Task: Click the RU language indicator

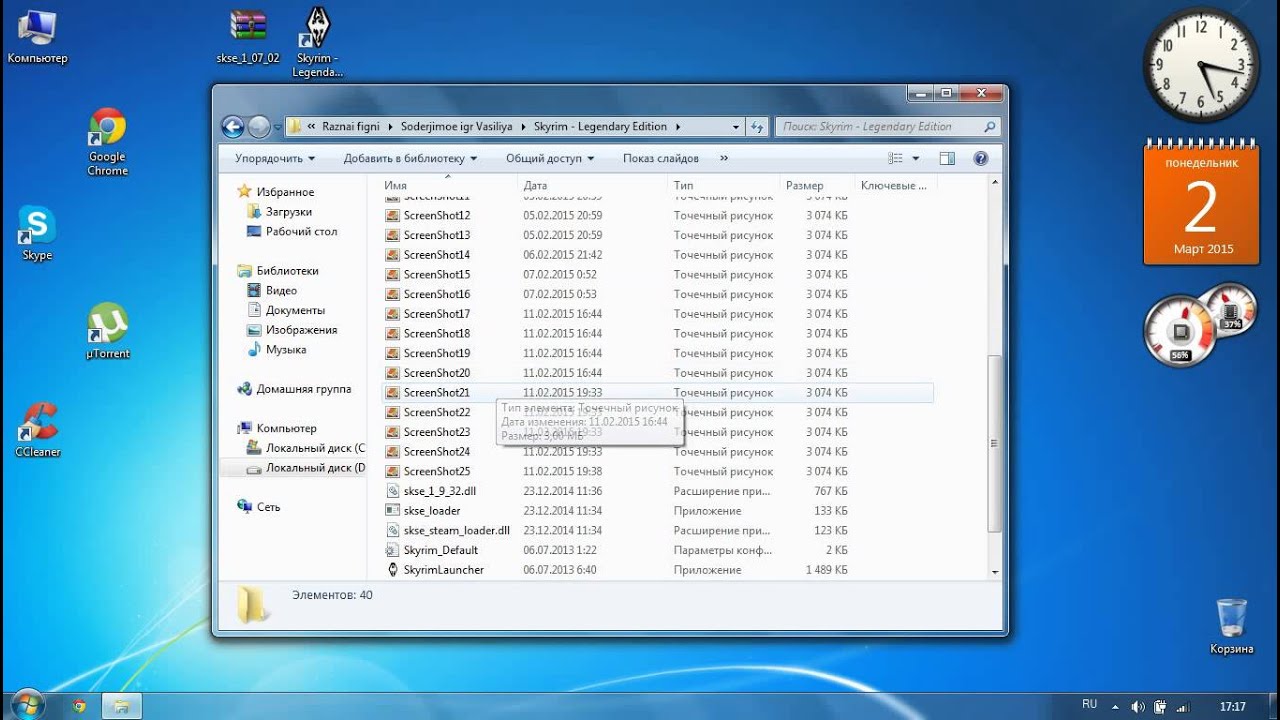Action: click(1089, 705)
